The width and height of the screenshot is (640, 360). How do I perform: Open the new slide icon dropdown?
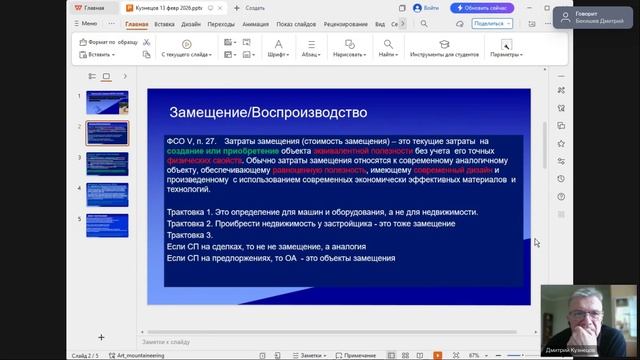pos(230,42)
